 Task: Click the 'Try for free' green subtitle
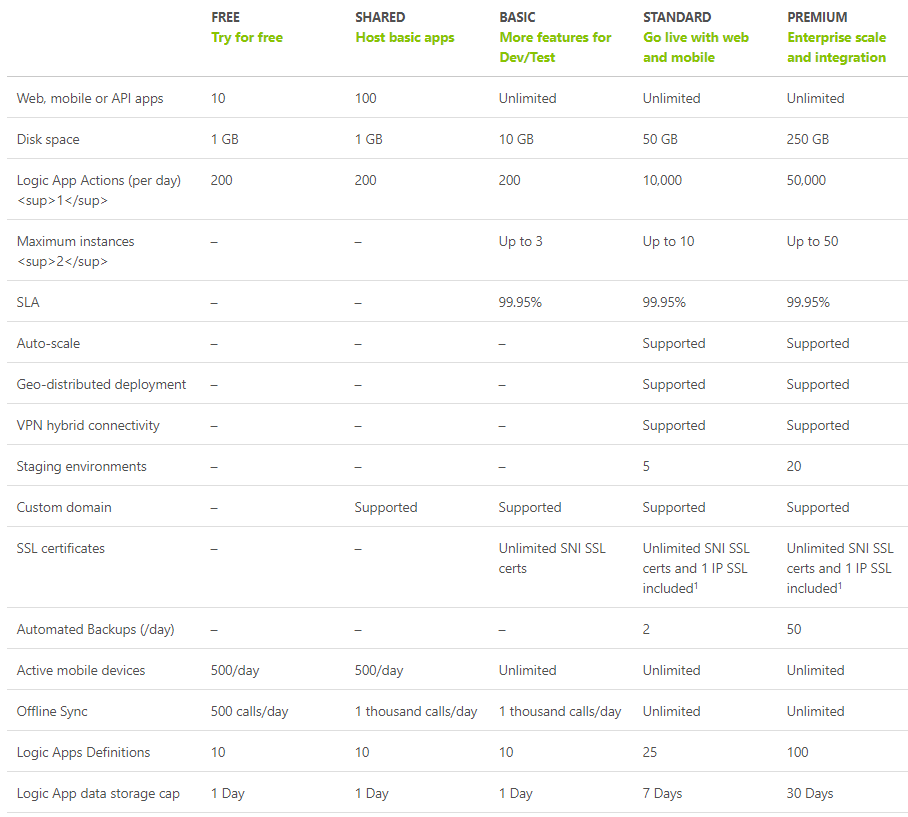(247, 38)
